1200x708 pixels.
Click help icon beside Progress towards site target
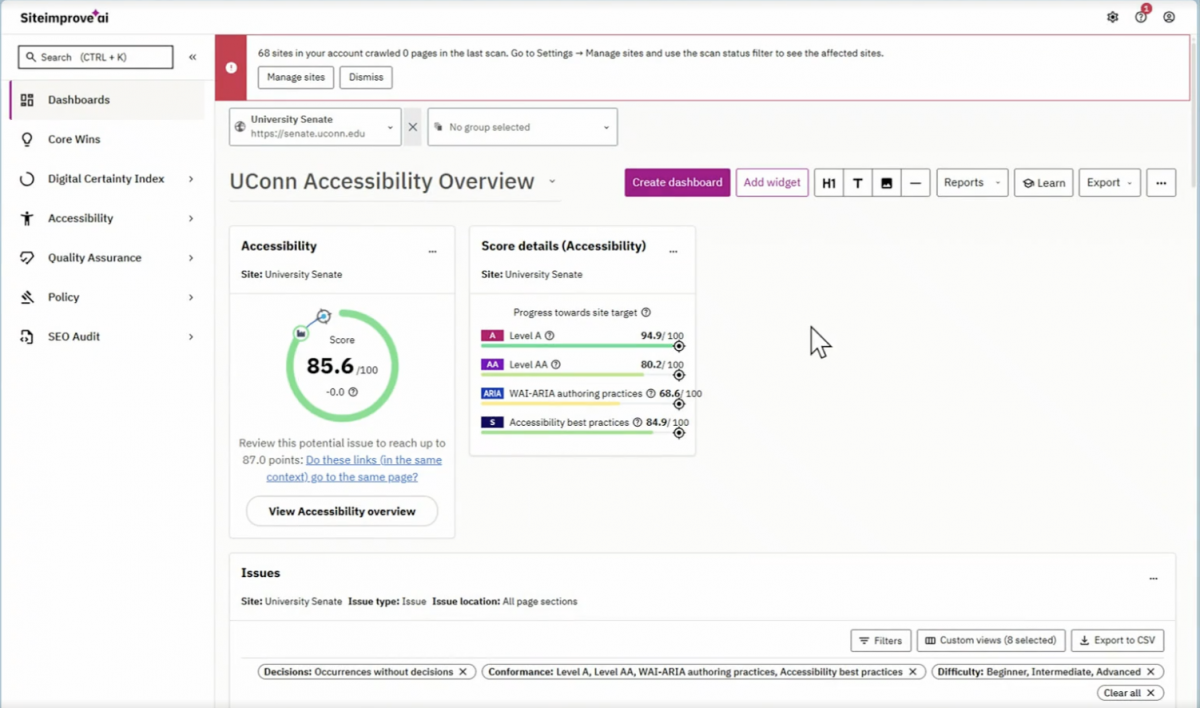(x=646, y=313)
